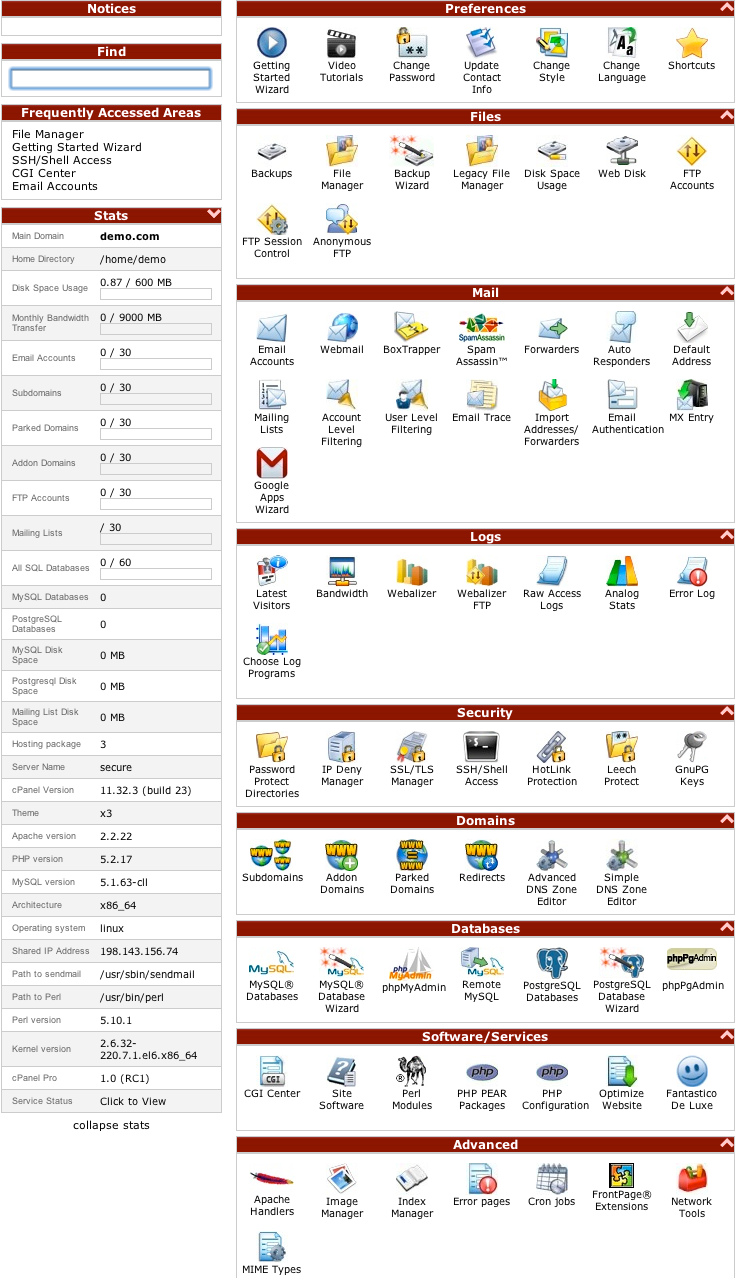Open Backups in Files section
The height and width of the screenshot is (1278, 737).
pos(271,151)
